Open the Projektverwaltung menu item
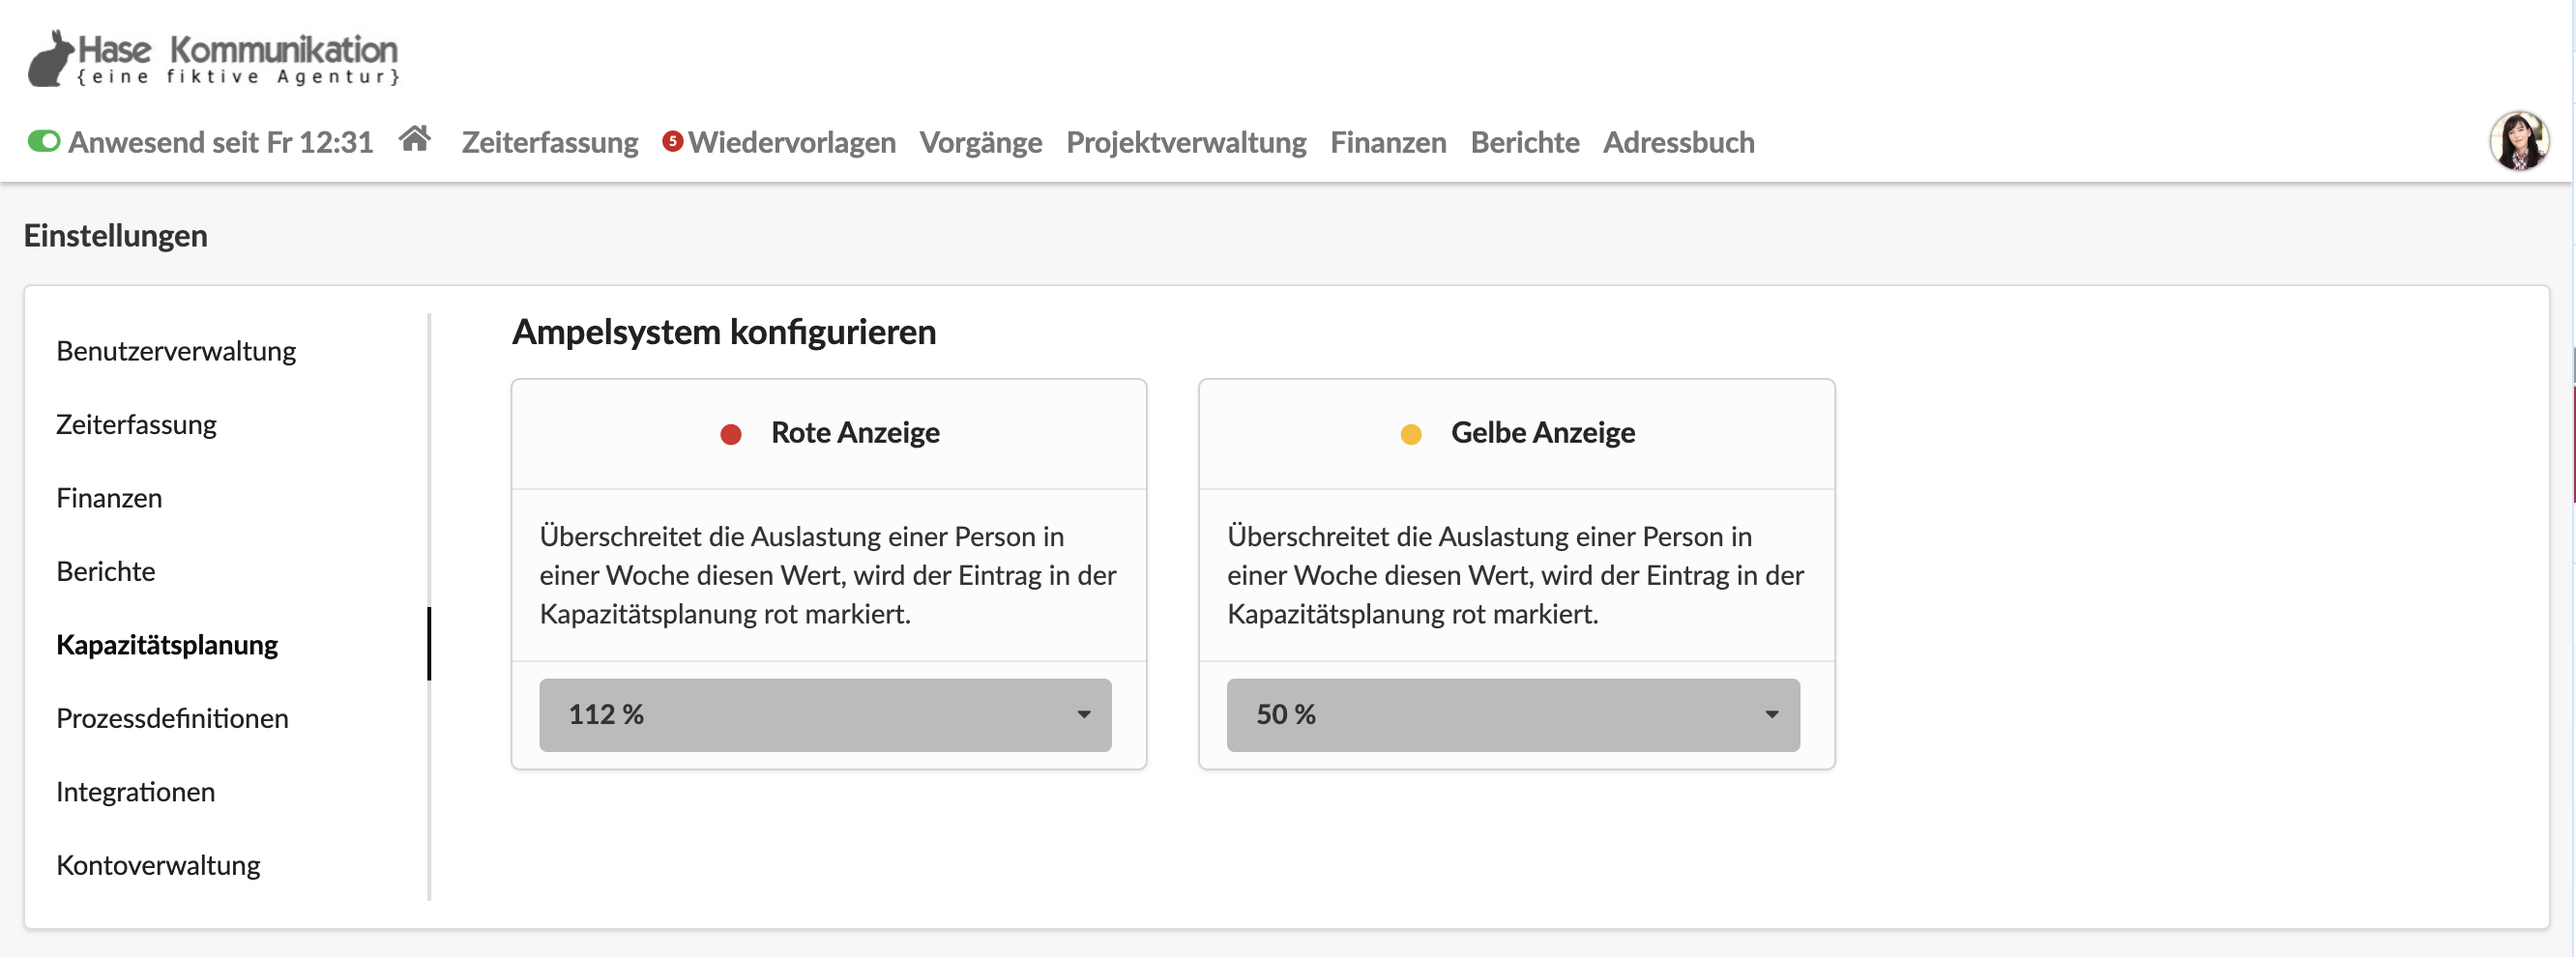2576x957 pixels. click(1186, 142)
